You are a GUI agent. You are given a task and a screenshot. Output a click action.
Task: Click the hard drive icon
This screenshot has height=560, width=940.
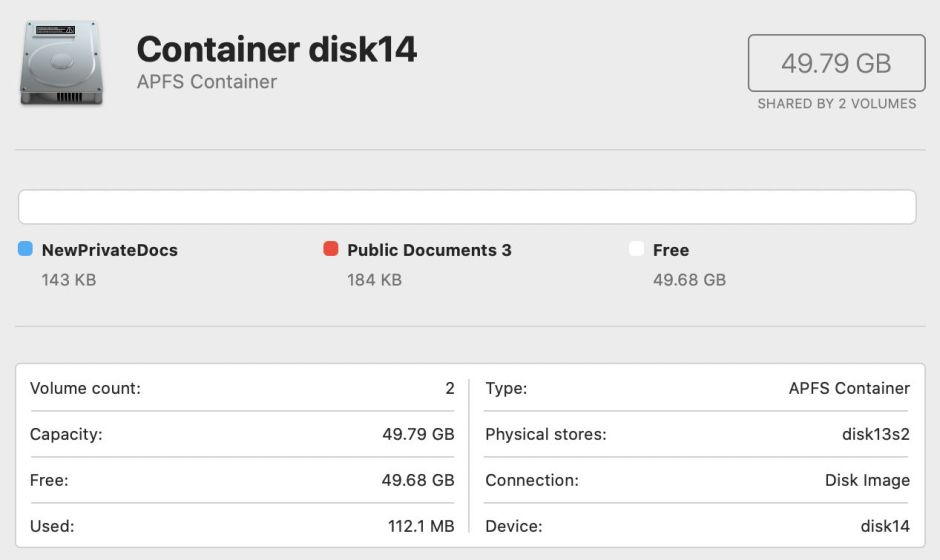click(60, 62)
